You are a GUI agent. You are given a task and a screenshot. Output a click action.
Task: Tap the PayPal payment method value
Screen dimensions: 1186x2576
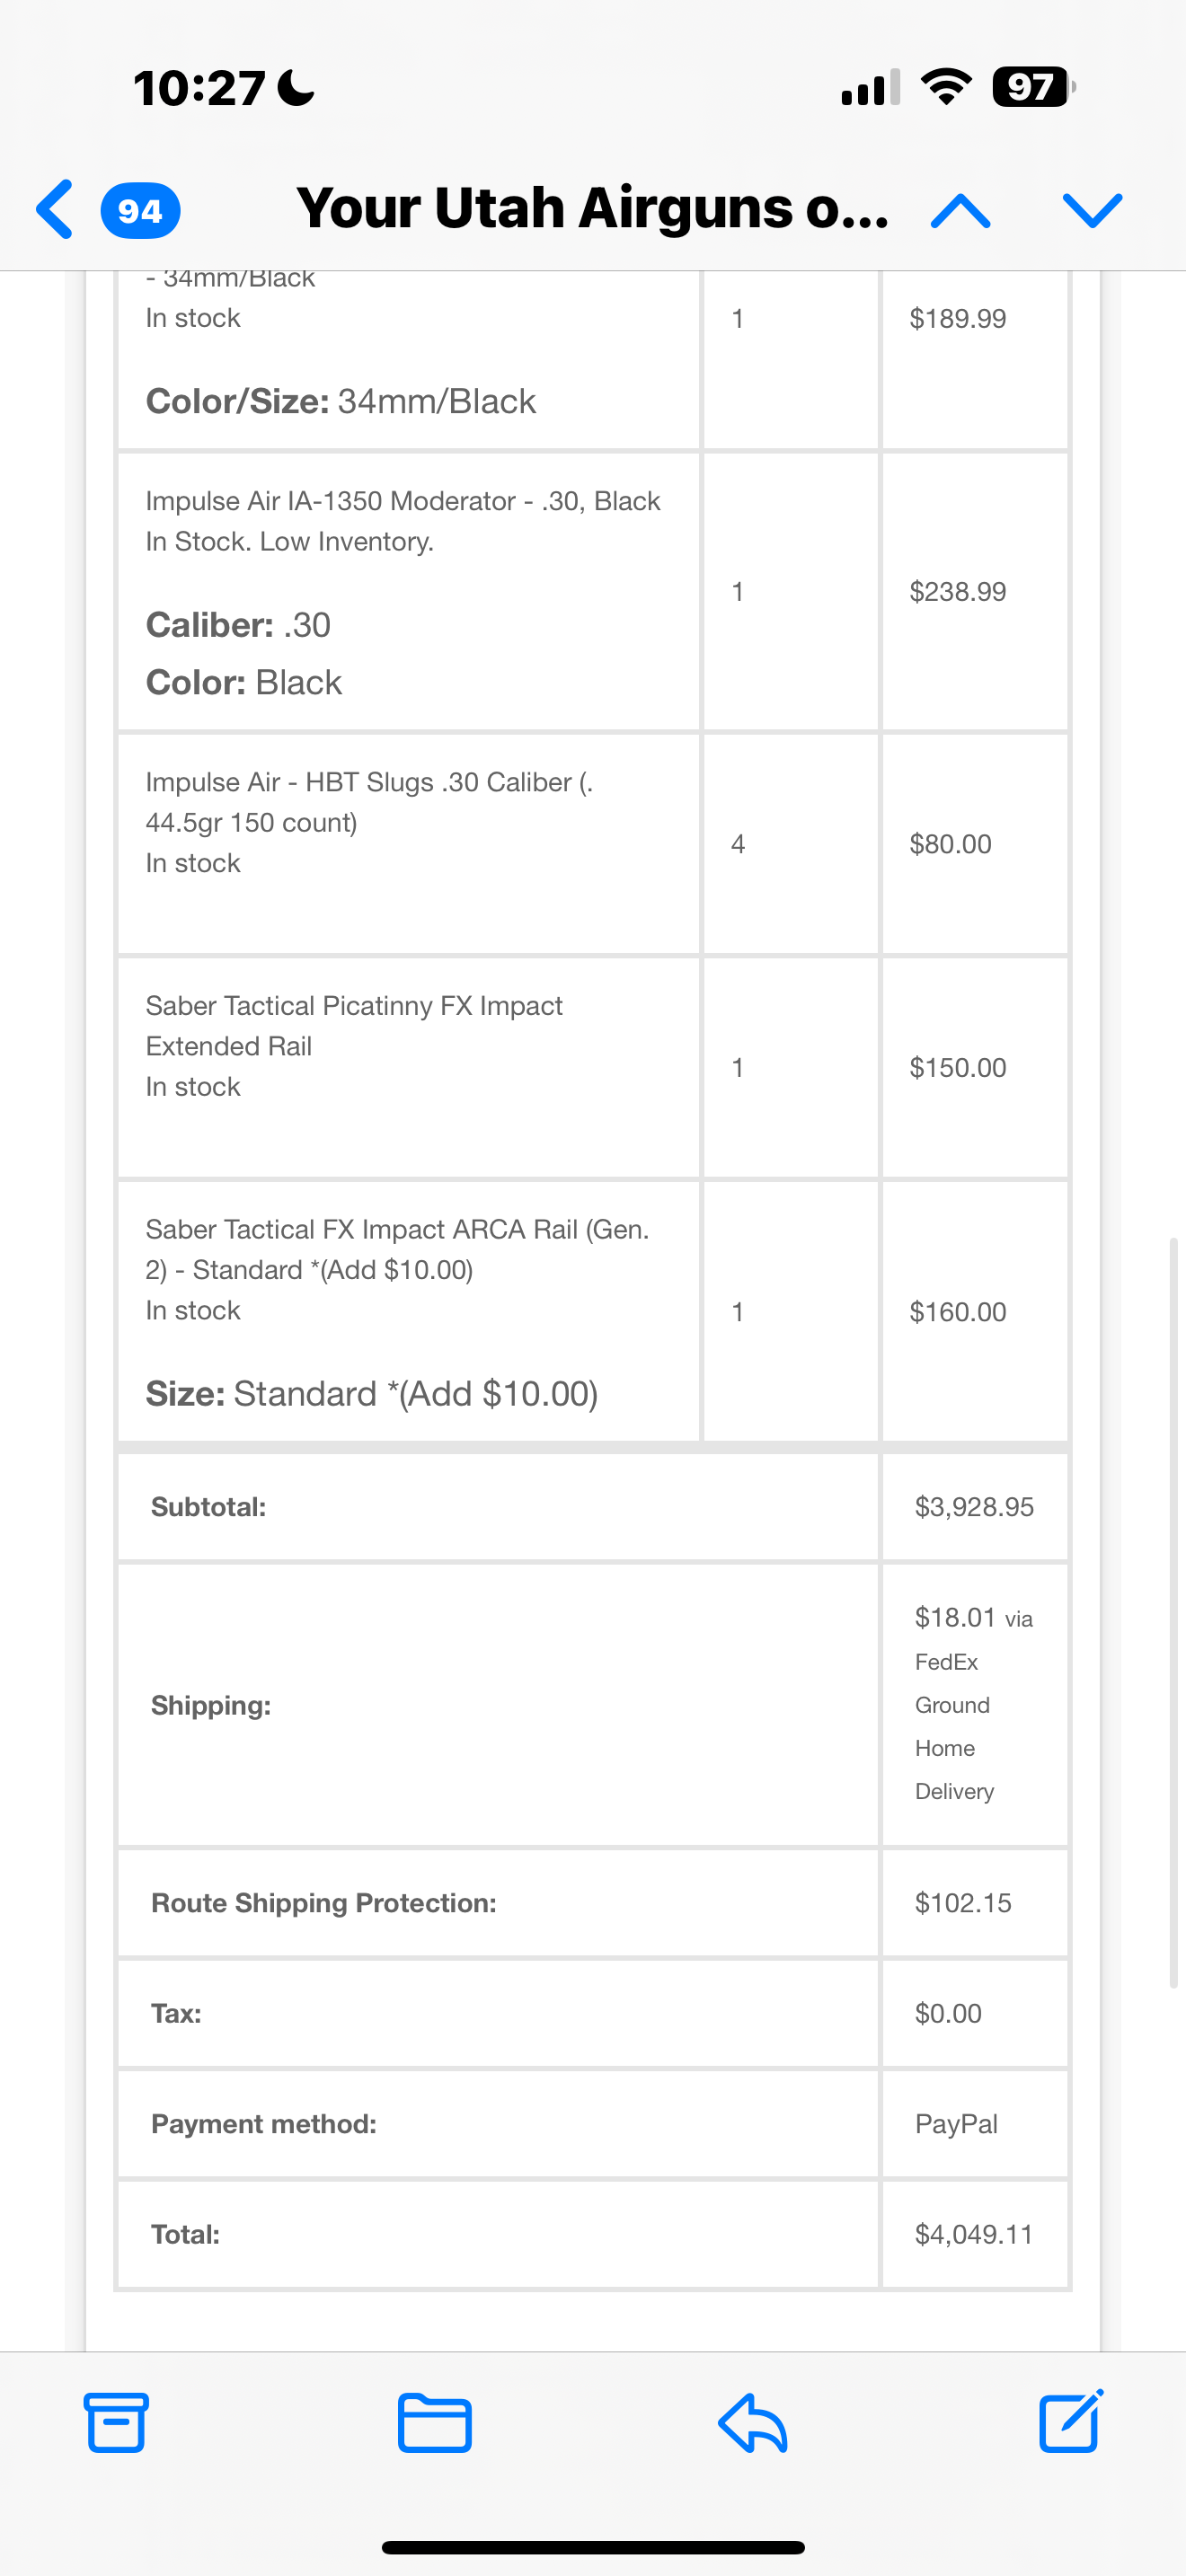[x=956, y=2124]
